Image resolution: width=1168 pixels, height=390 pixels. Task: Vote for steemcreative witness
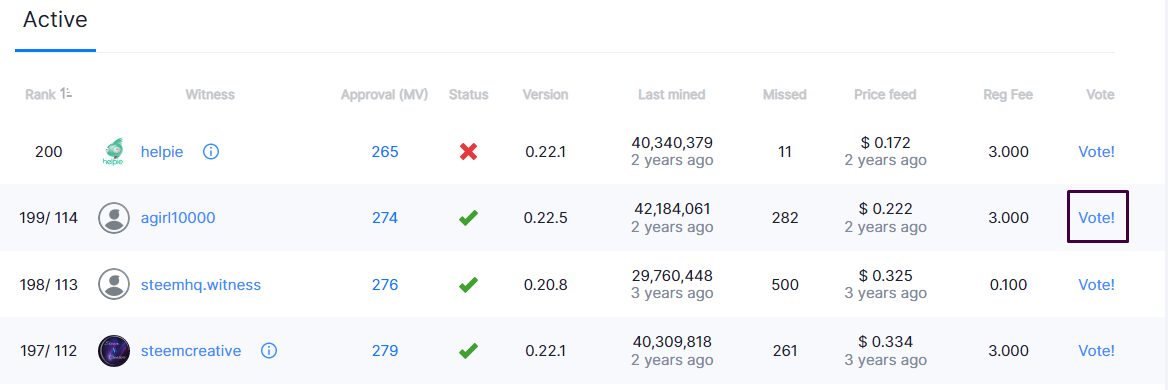[x=1096, y=351]
